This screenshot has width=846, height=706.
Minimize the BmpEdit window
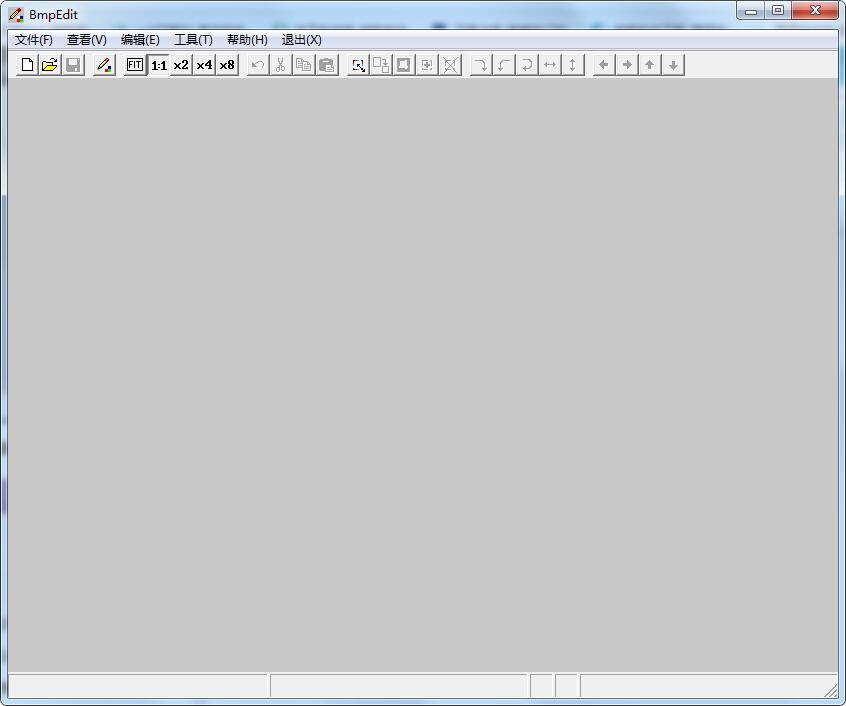tap(751, 11)
